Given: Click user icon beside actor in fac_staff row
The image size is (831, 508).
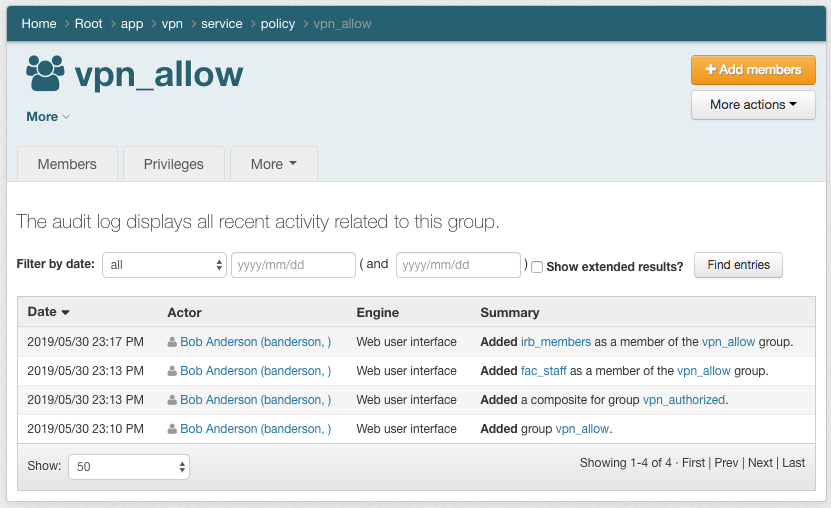Looking at the screenshot, I should (x=173, y=371).
